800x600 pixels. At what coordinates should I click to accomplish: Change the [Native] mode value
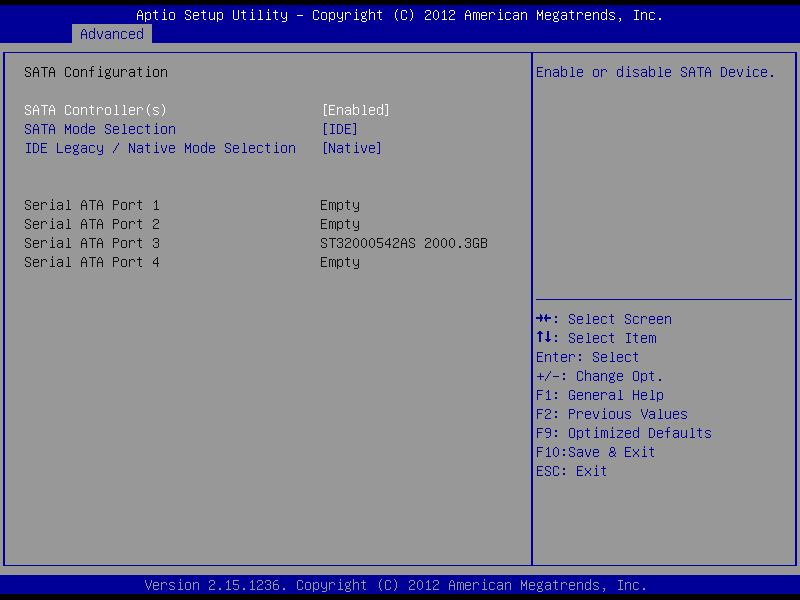pos(351,148)
